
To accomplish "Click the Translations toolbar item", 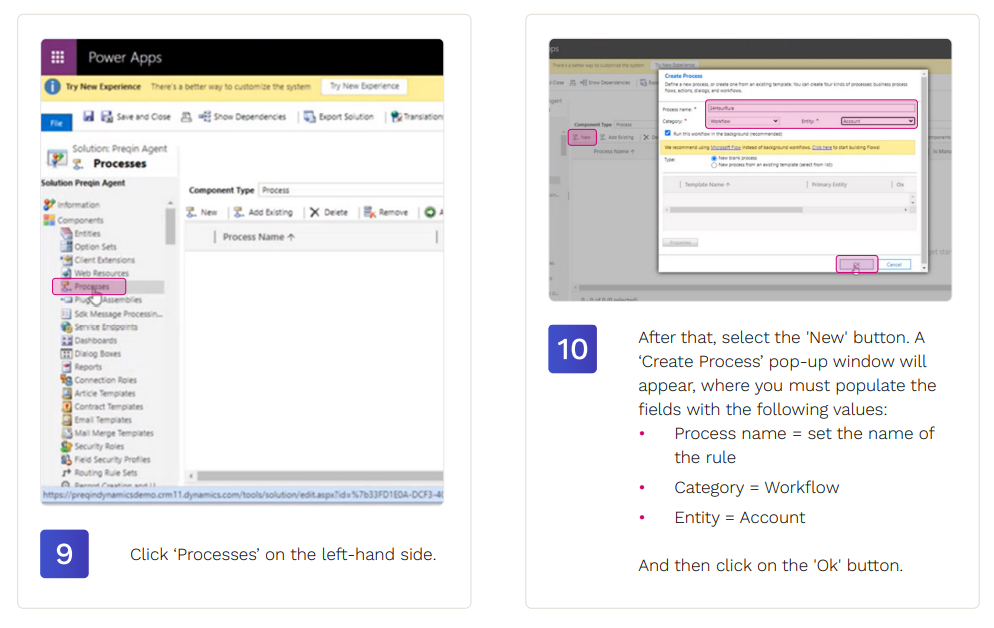I will coord(416,117).
